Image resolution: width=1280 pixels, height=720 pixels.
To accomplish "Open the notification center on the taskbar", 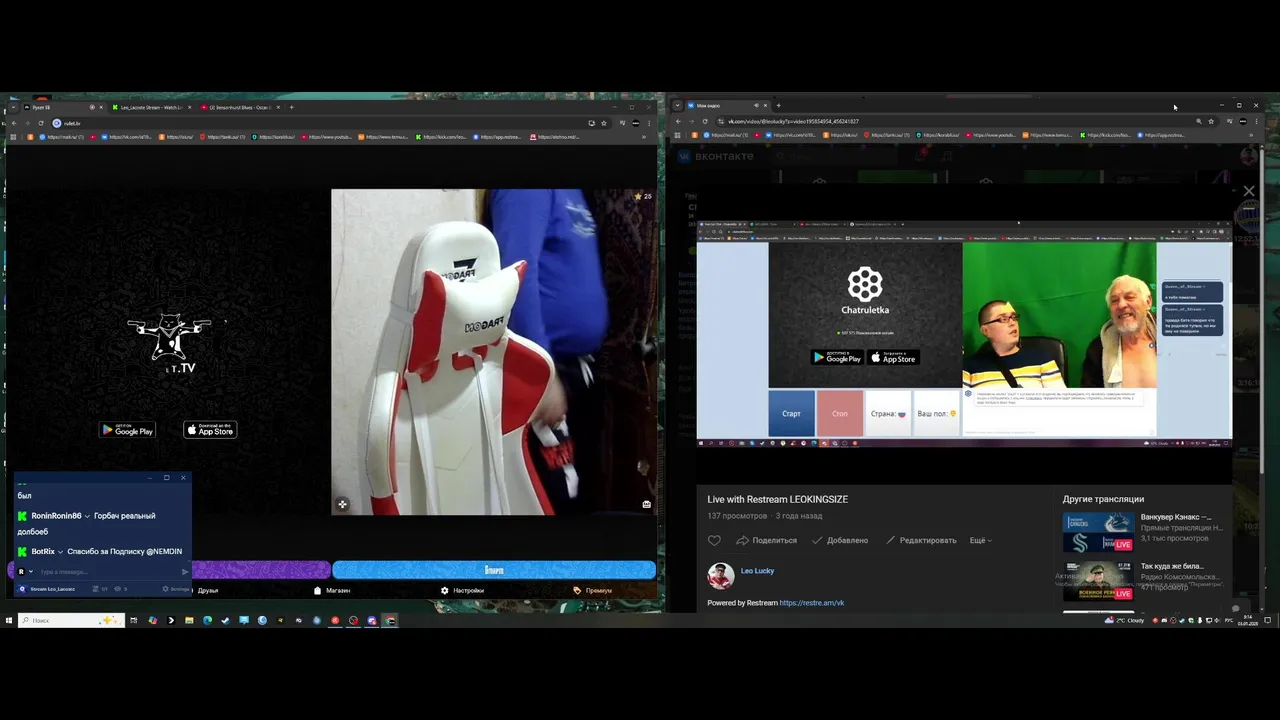I will point(1268,621).
